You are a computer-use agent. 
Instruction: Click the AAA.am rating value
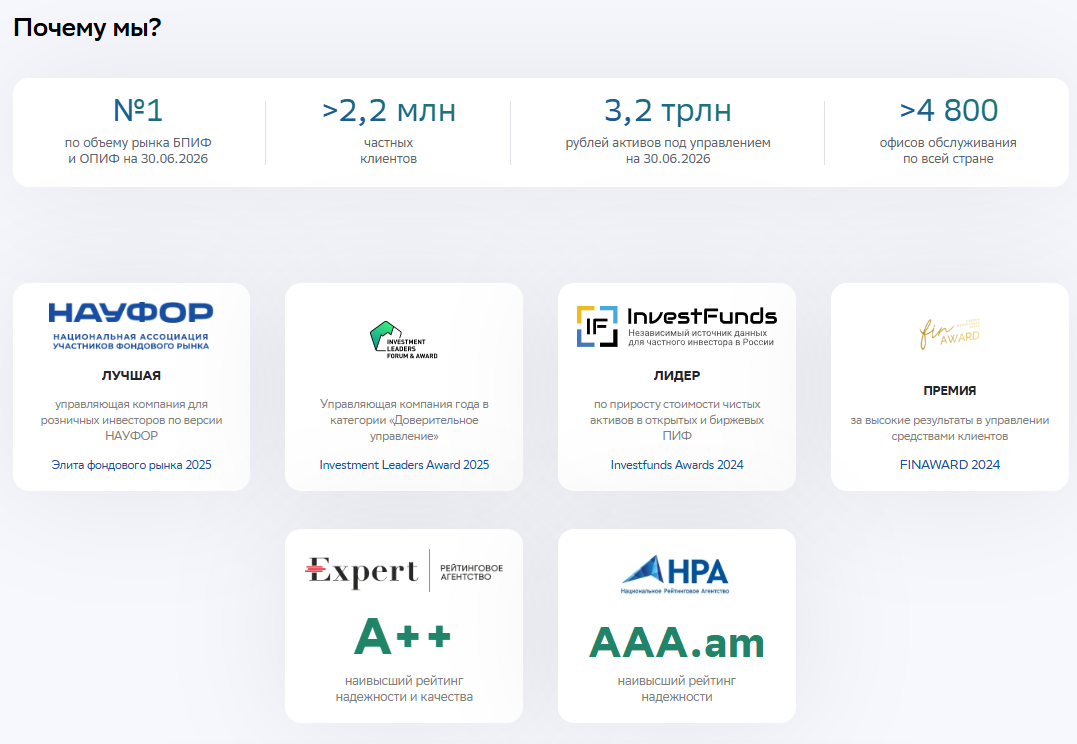tap(677, 642)
